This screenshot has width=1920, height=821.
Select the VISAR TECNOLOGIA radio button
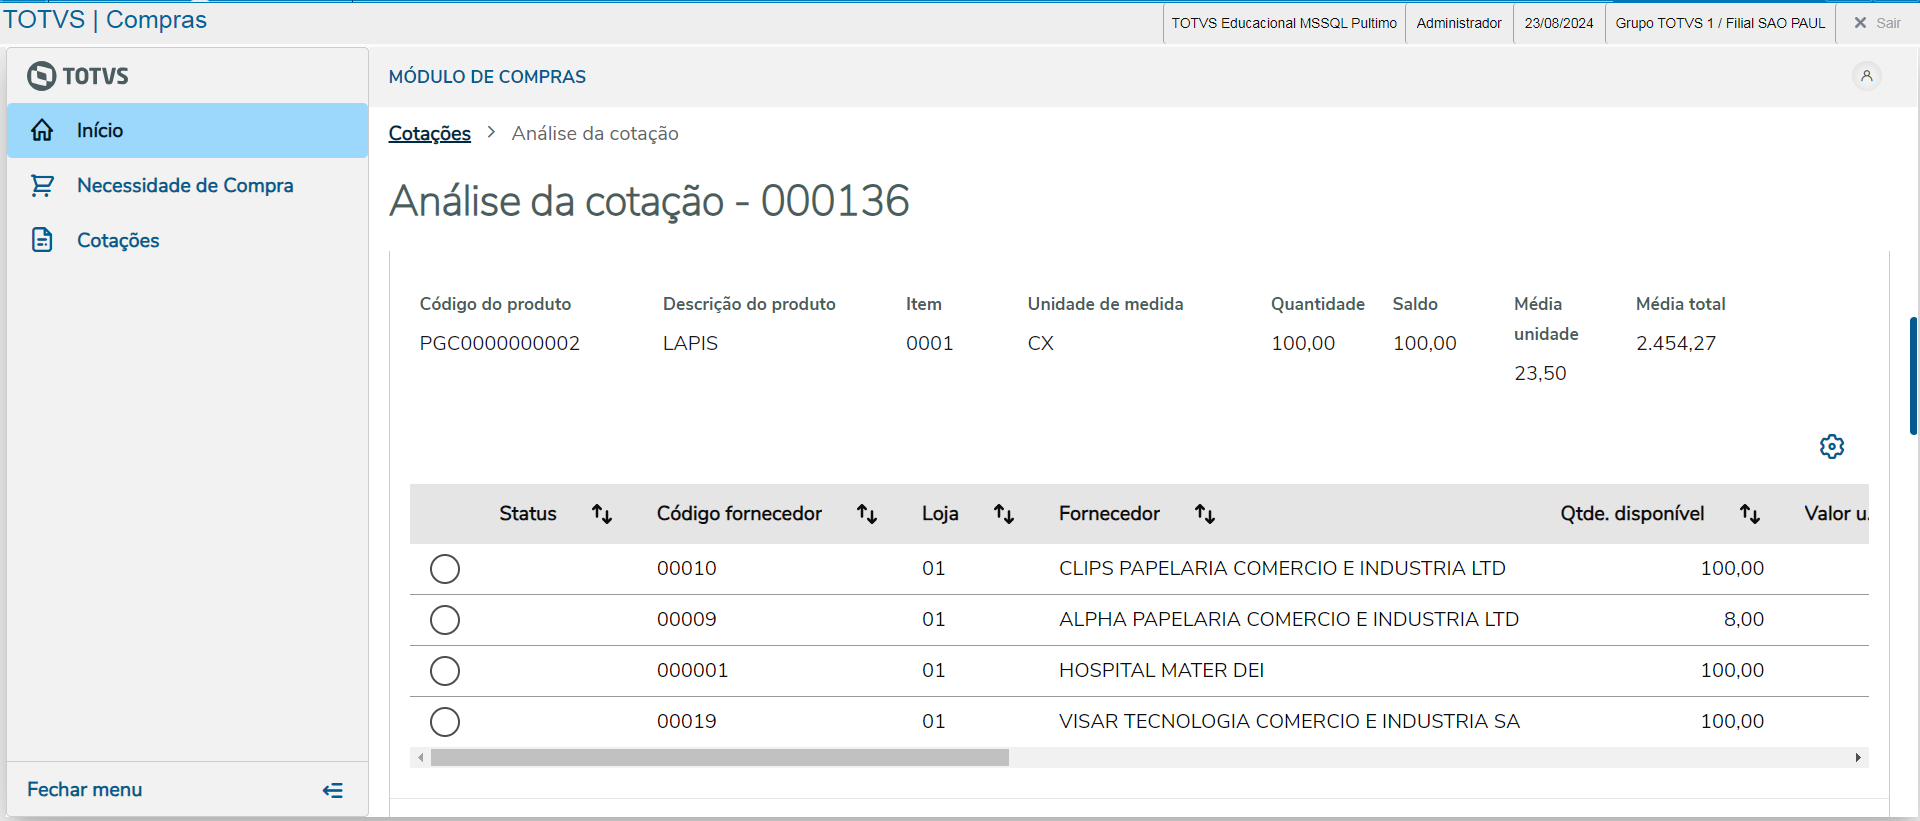coord(445,722)
